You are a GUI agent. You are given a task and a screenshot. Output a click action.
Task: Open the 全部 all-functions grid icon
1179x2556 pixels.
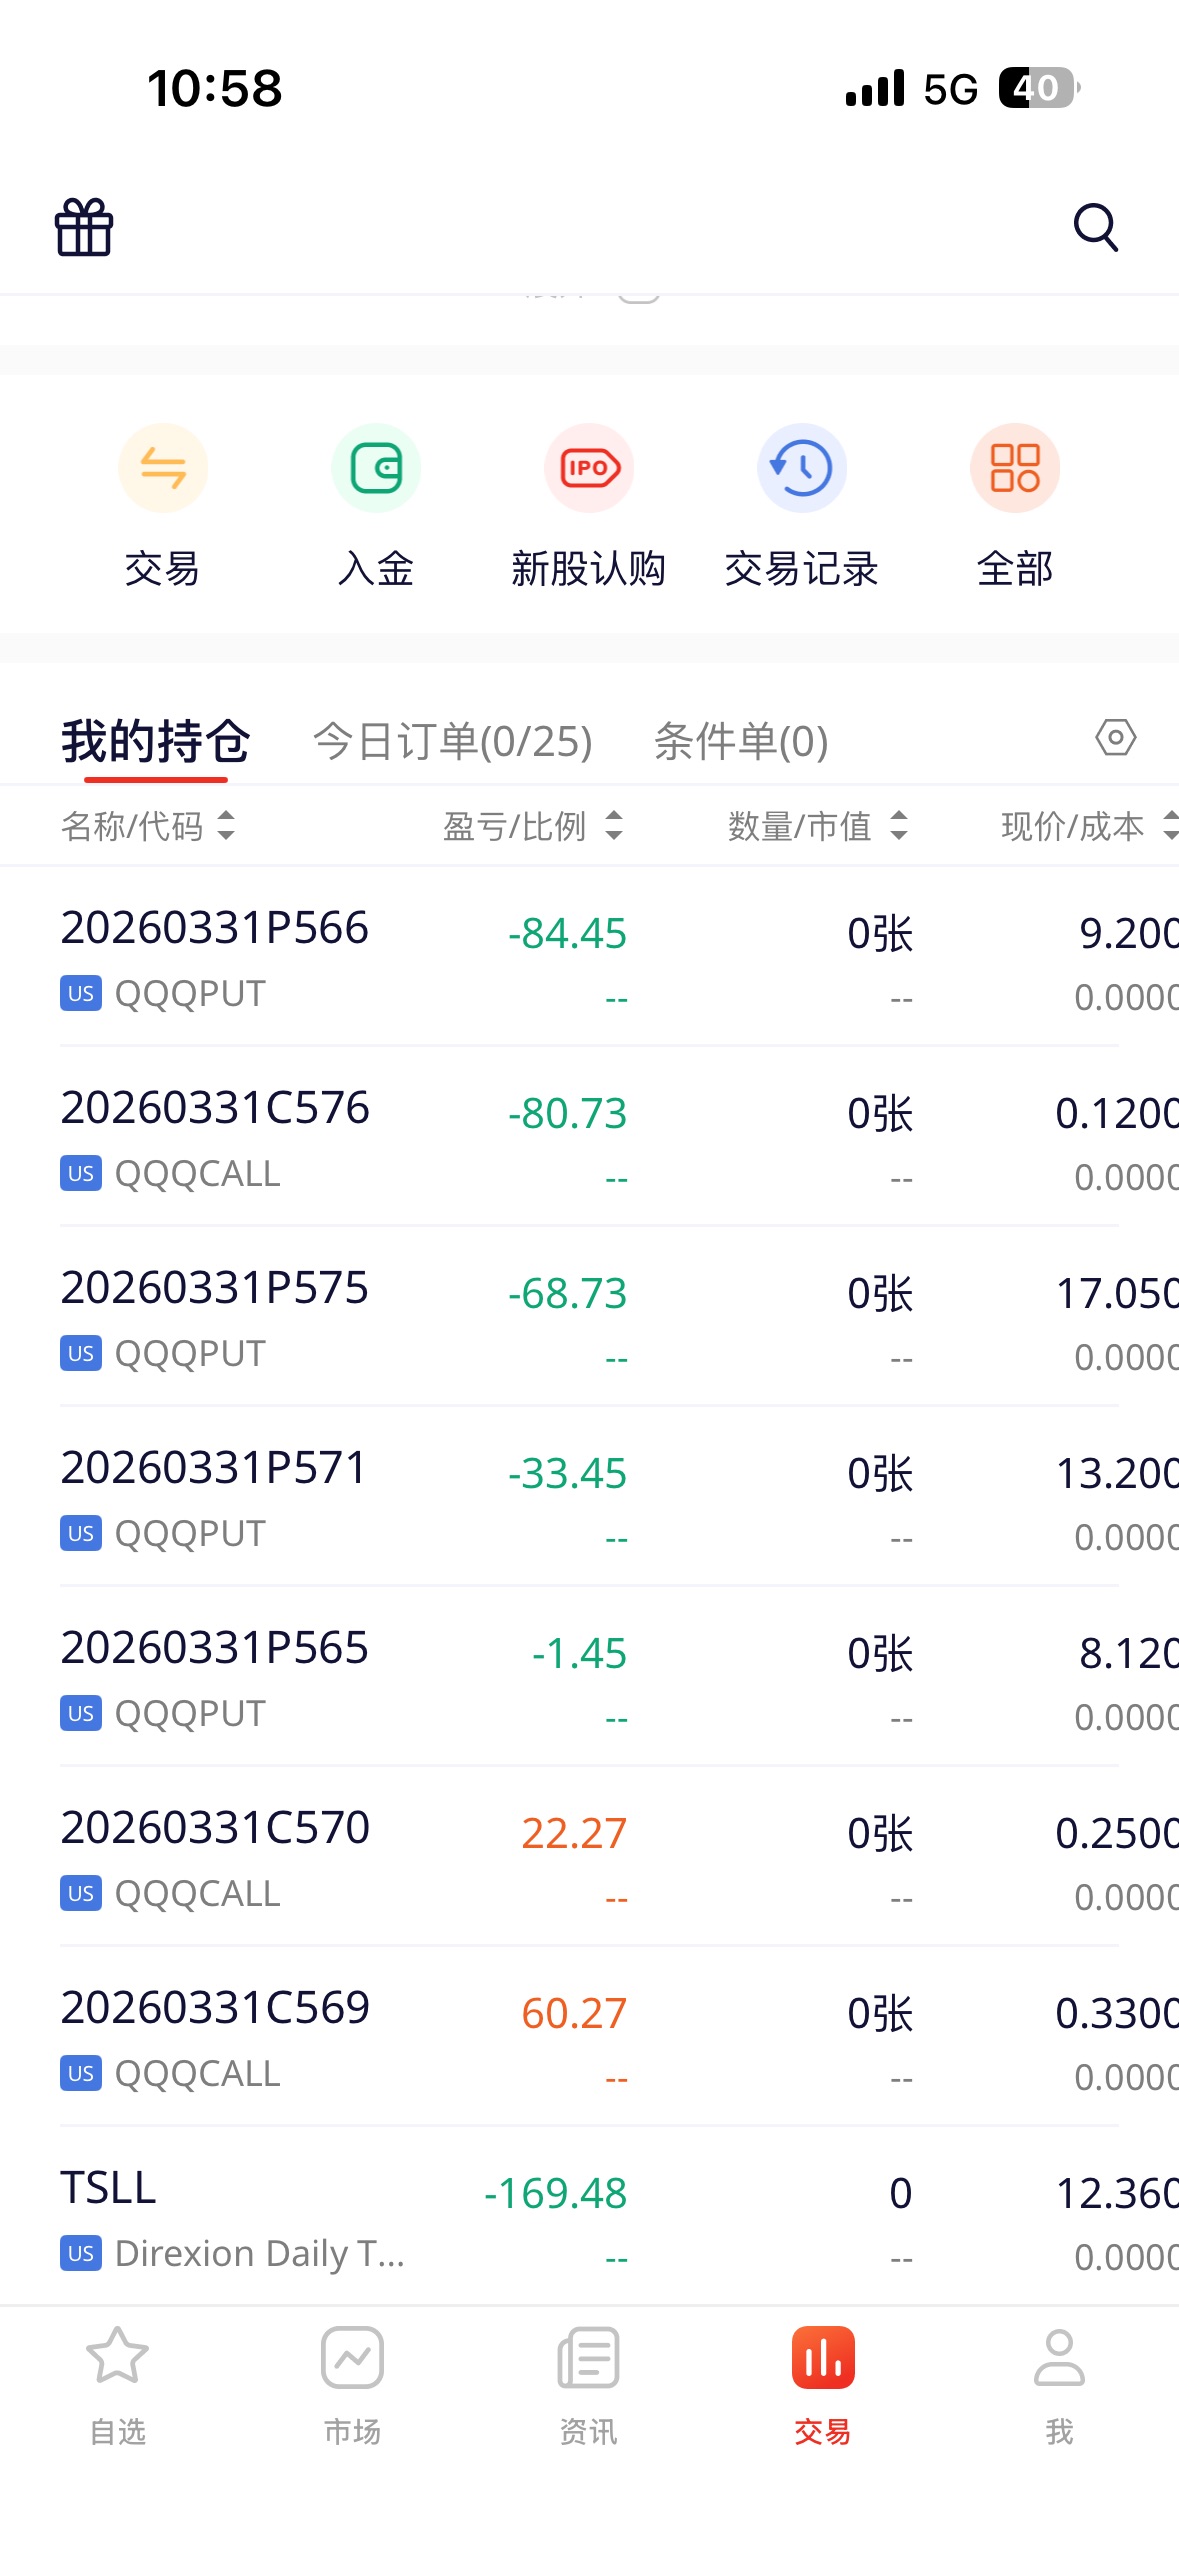click(x=1014, y=469)
